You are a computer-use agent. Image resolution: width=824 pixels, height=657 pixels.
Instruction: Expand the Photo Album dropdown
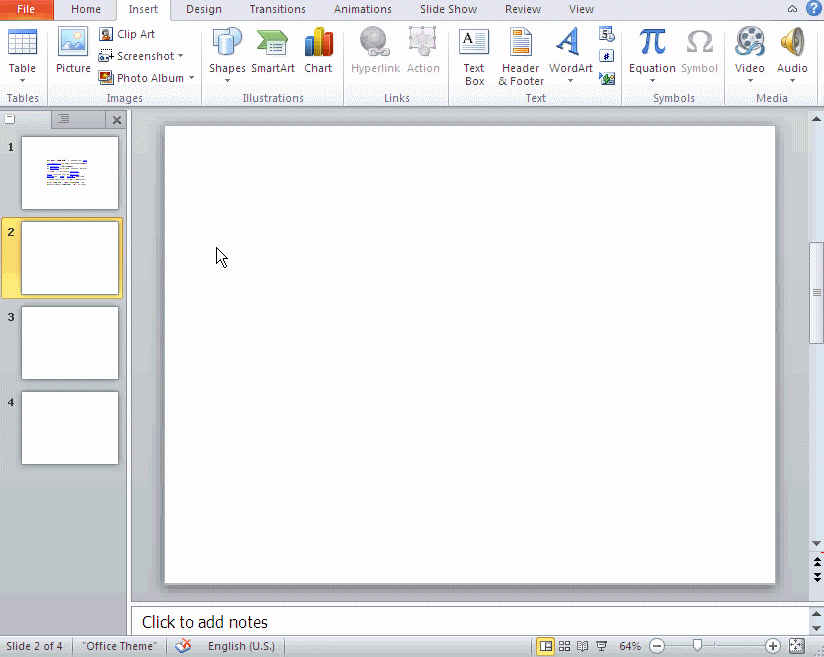tap(191, 78)
